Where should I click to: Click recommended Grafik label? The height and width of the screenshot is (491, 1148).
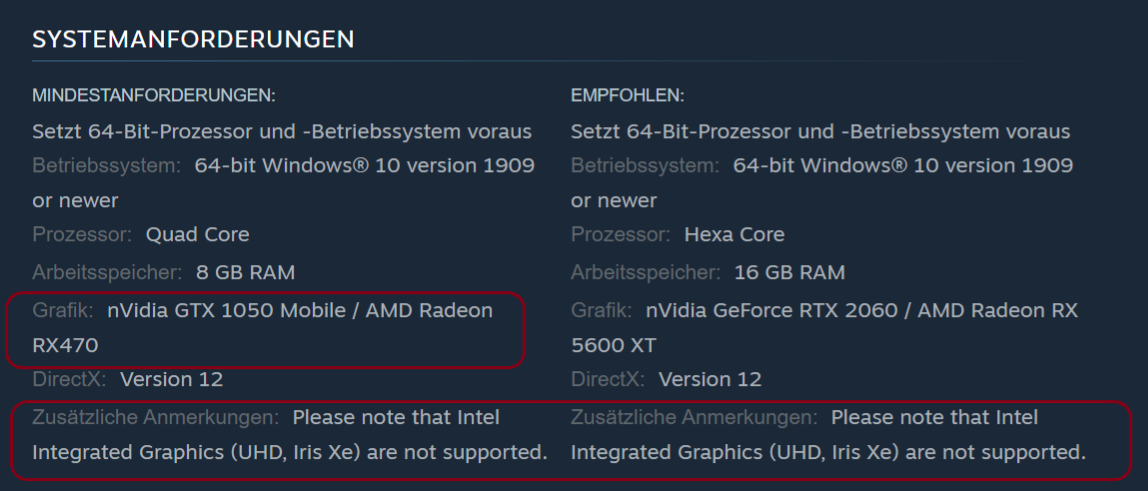pyautogui.click(x=601, y=311)
